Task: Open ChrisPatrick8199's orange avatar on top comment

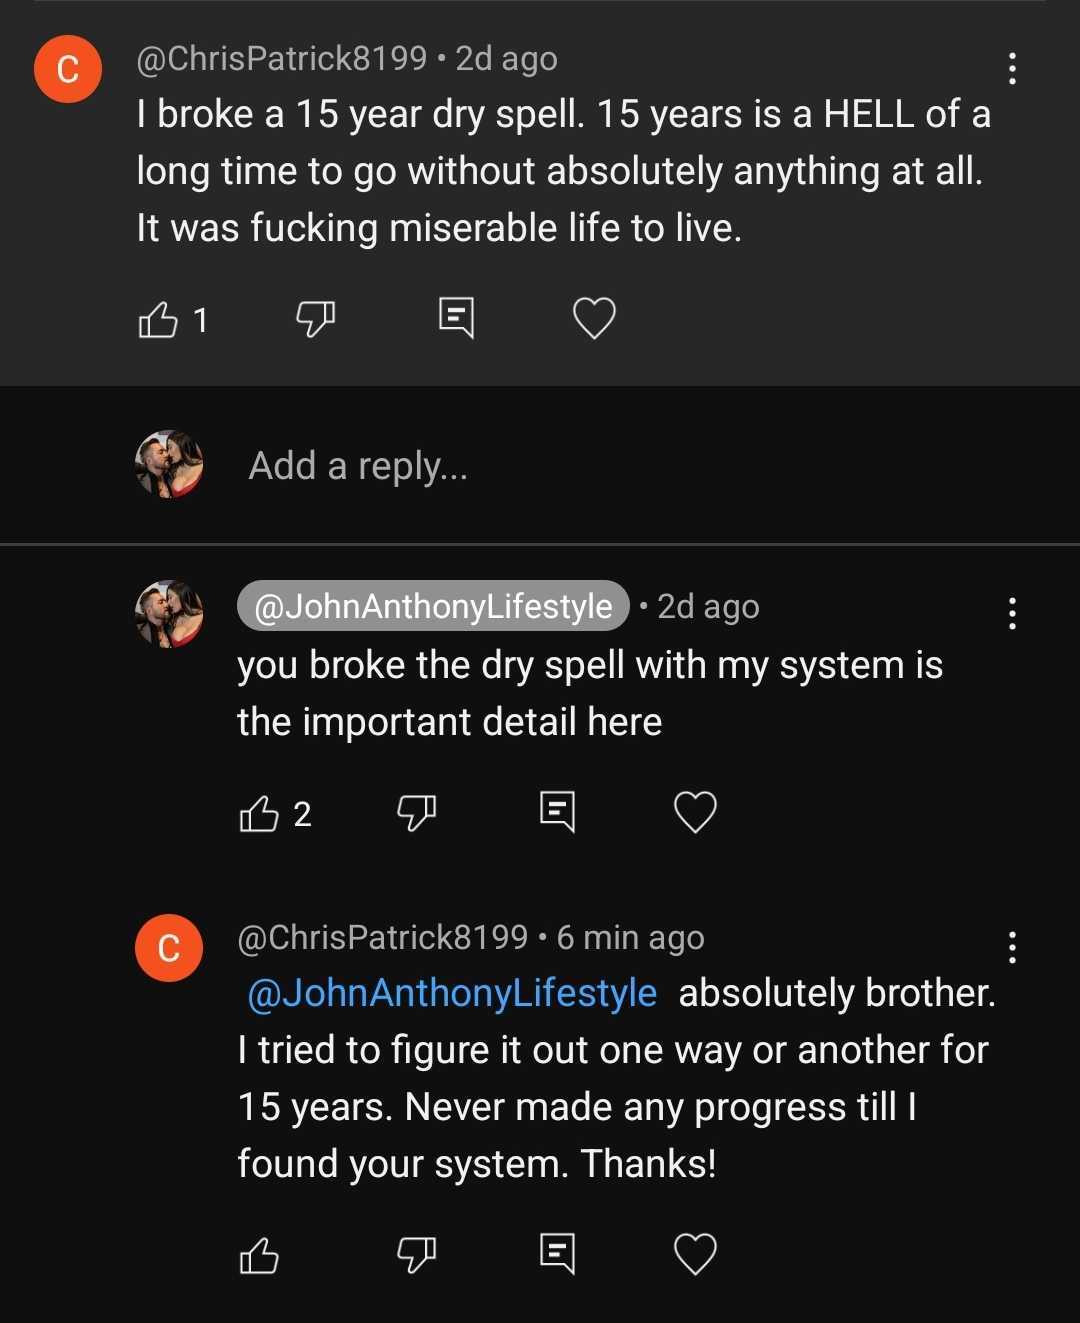Action: pos(68,69)
